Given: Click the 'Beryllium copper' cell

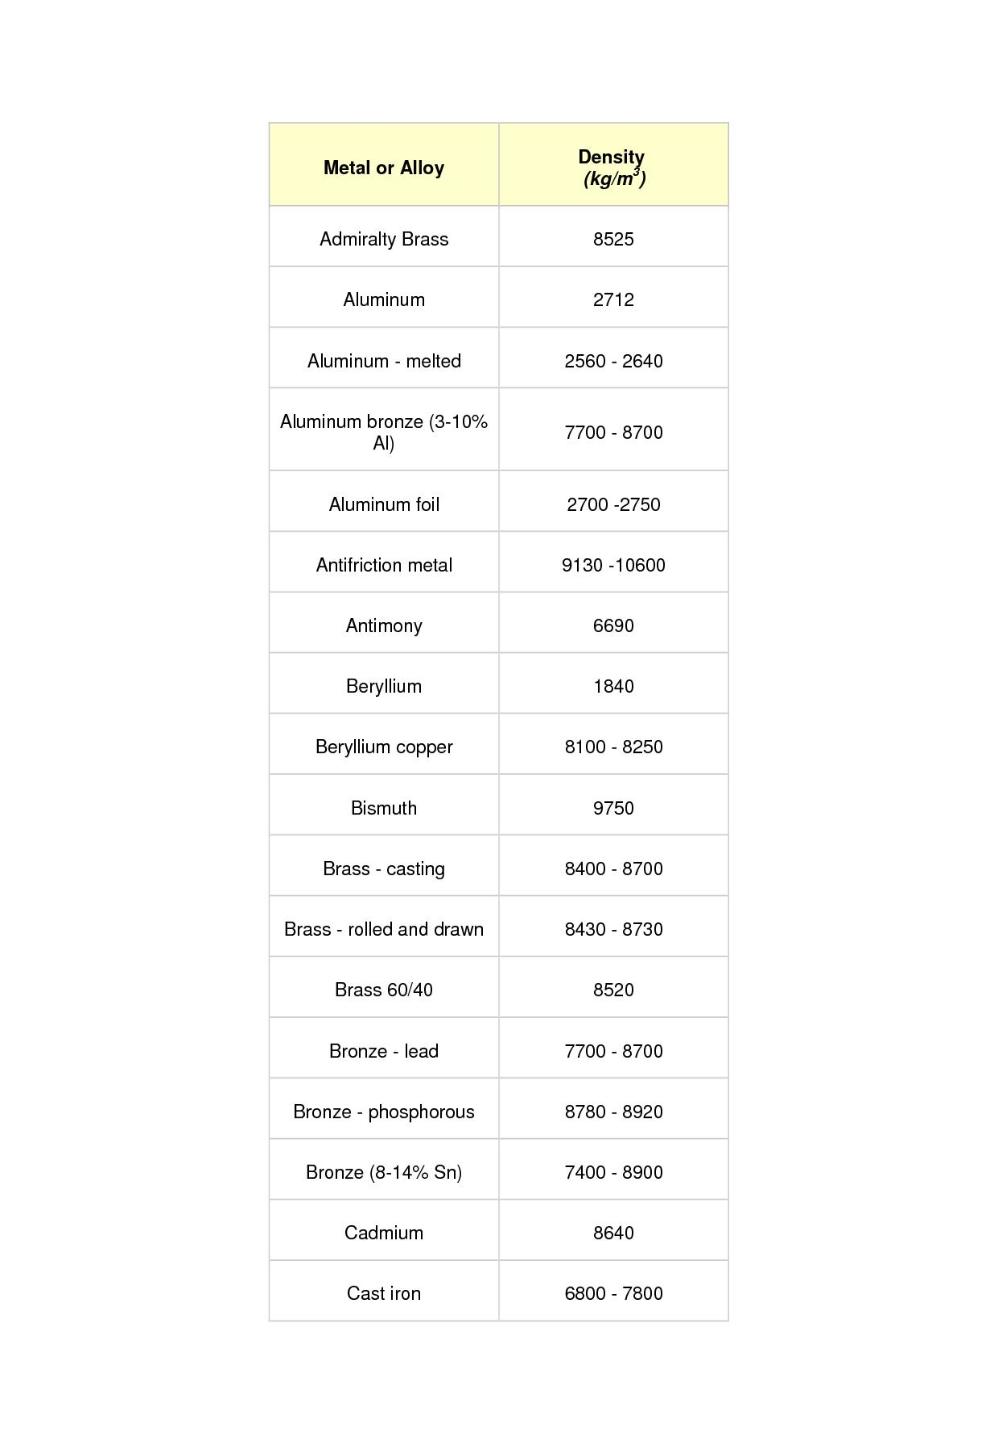Looking at the screenshot, I should [x=384, y=747].
